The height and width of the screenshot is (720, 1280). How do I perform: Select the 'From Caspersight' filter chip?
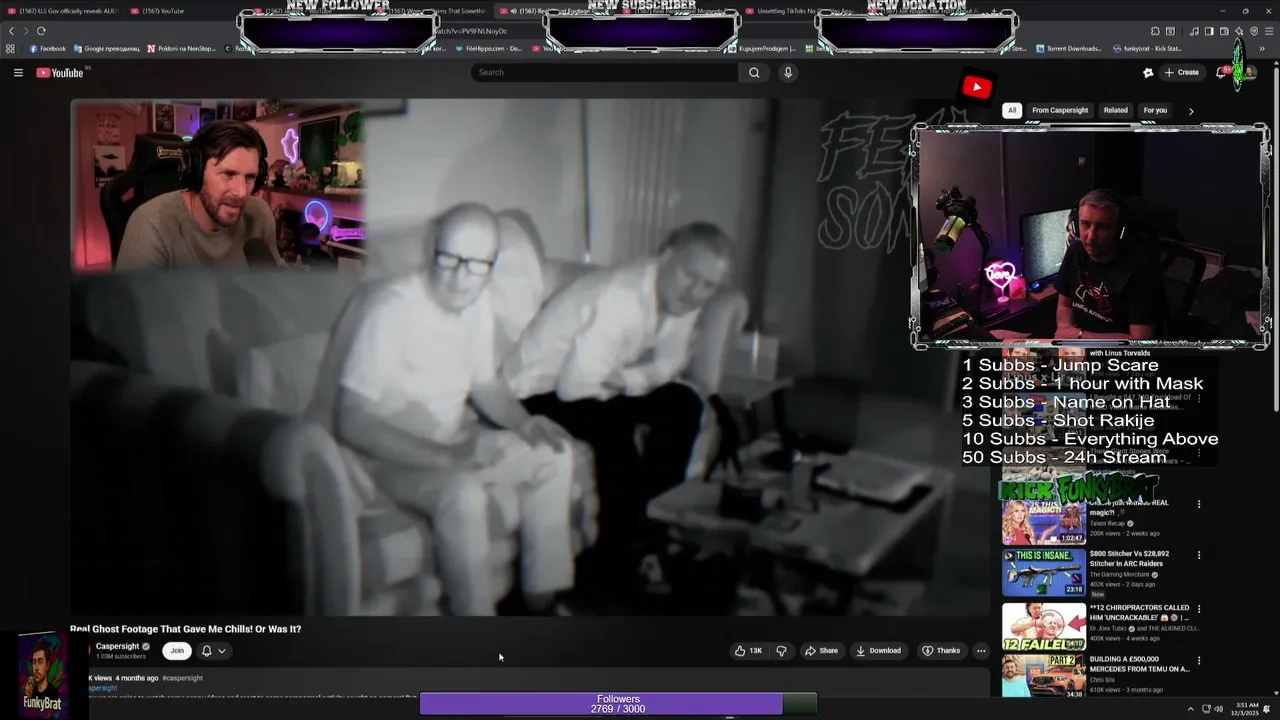(1060, 110)
